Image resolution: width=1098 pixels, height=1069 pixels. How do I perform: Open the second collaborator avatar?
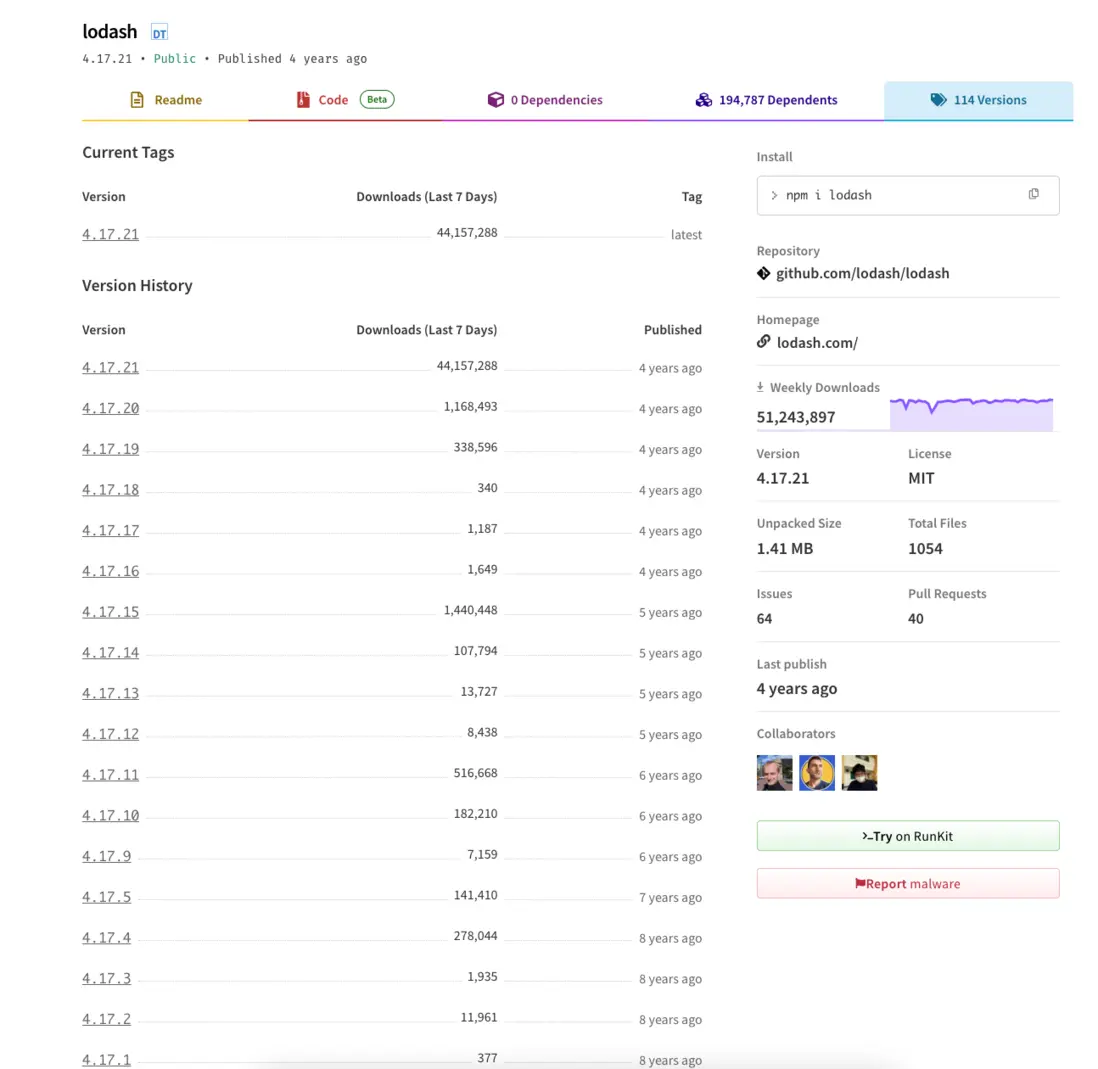click(x=817, y=773)
